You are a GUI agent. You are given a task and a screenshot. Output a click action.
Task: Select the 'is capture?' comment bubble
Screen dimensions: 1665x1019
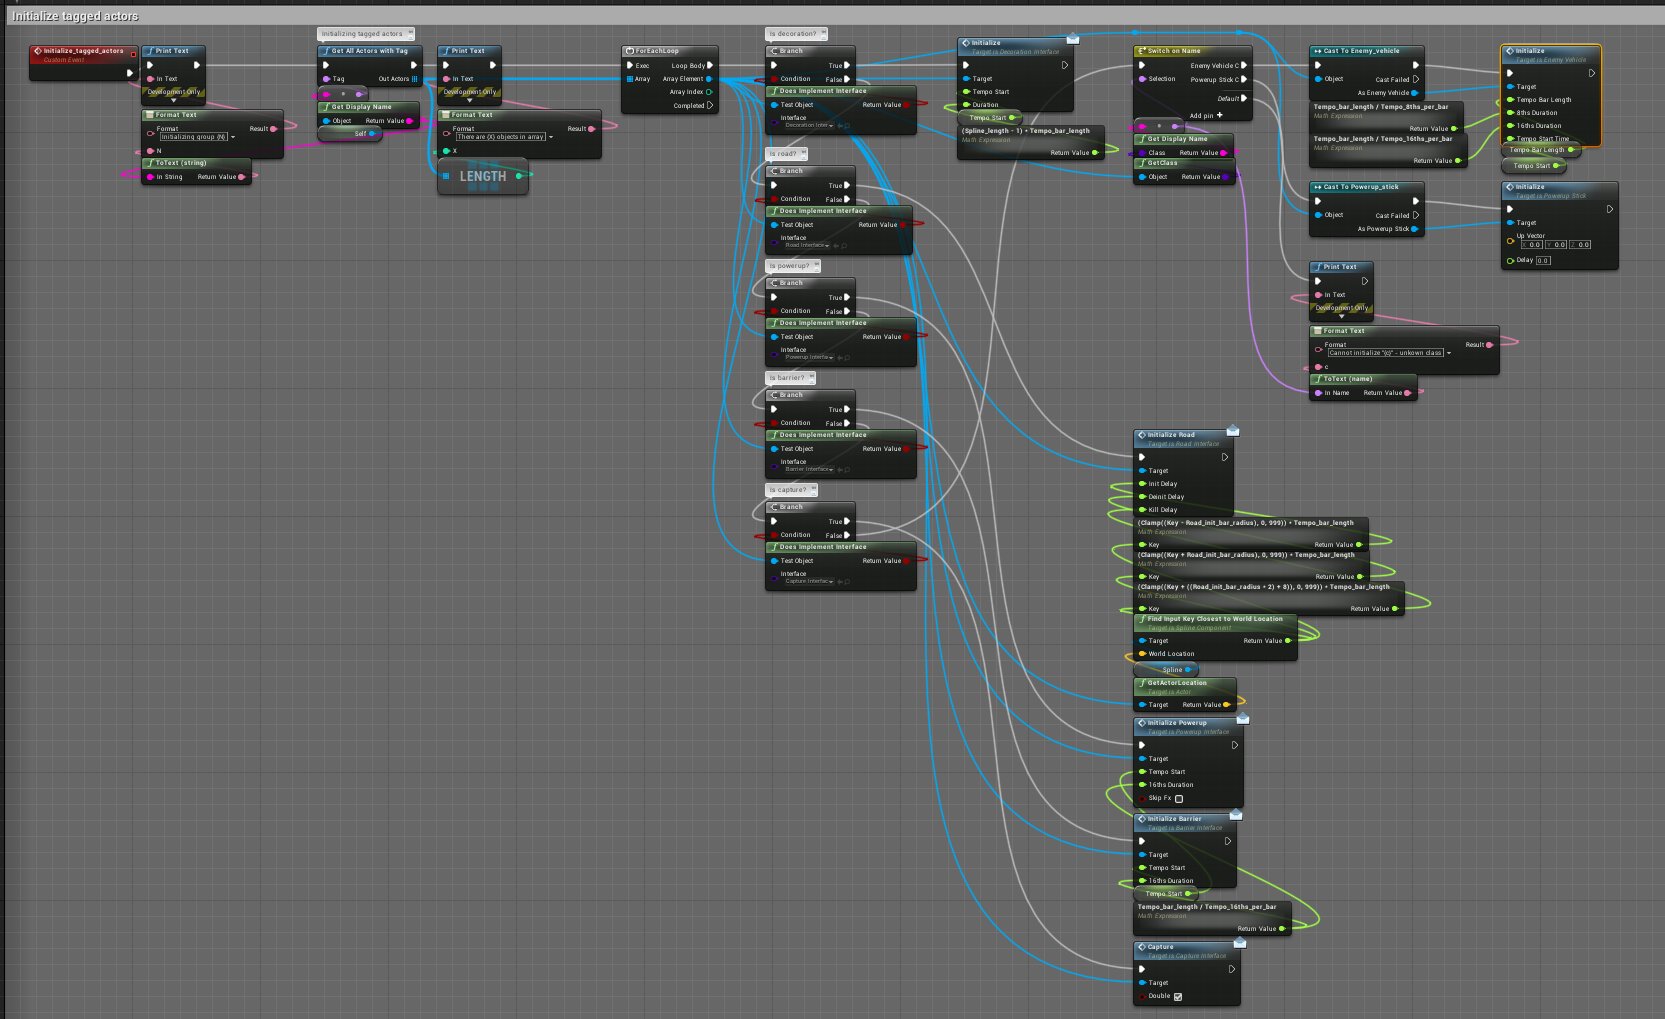pyautogui.click(x=792, y=490)
